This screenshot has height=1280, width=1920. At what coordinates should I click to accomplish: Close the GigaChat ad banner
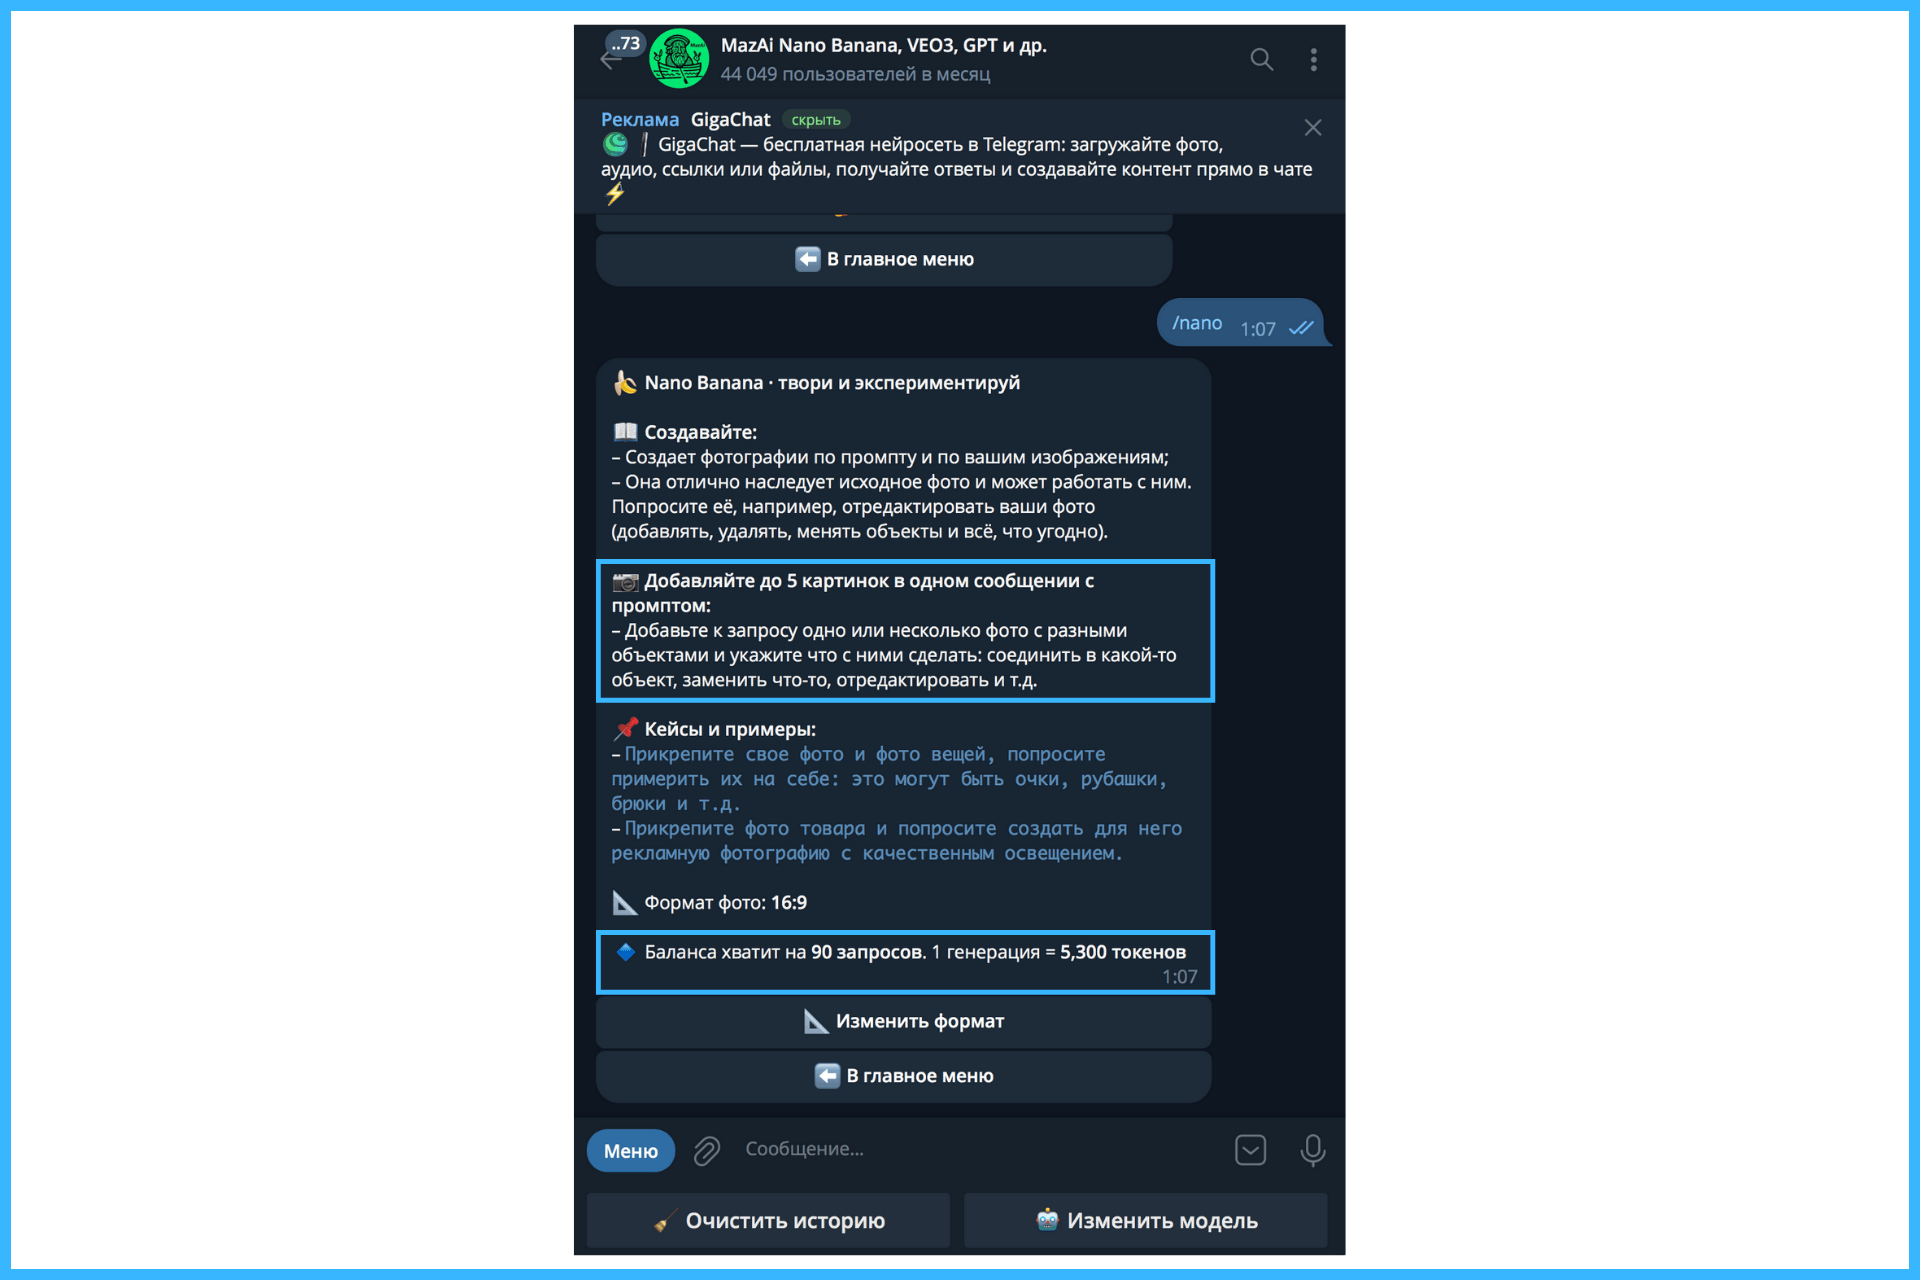click(1313, 128)
